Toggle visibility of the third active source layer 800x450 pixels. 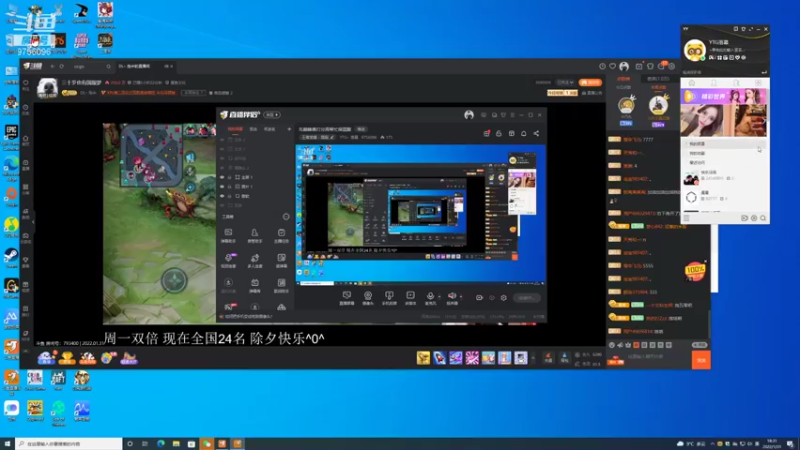[x=222, y=196]
